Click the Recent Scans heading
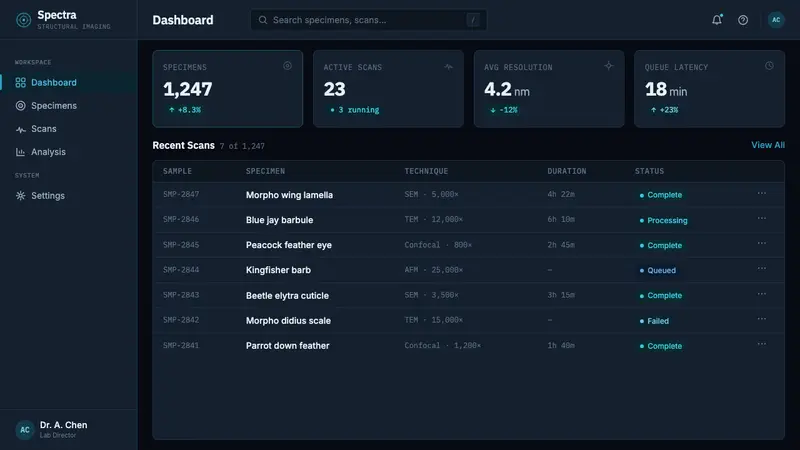Image resolution: width=800 pixels, height=450 pixels. point(184,145)
